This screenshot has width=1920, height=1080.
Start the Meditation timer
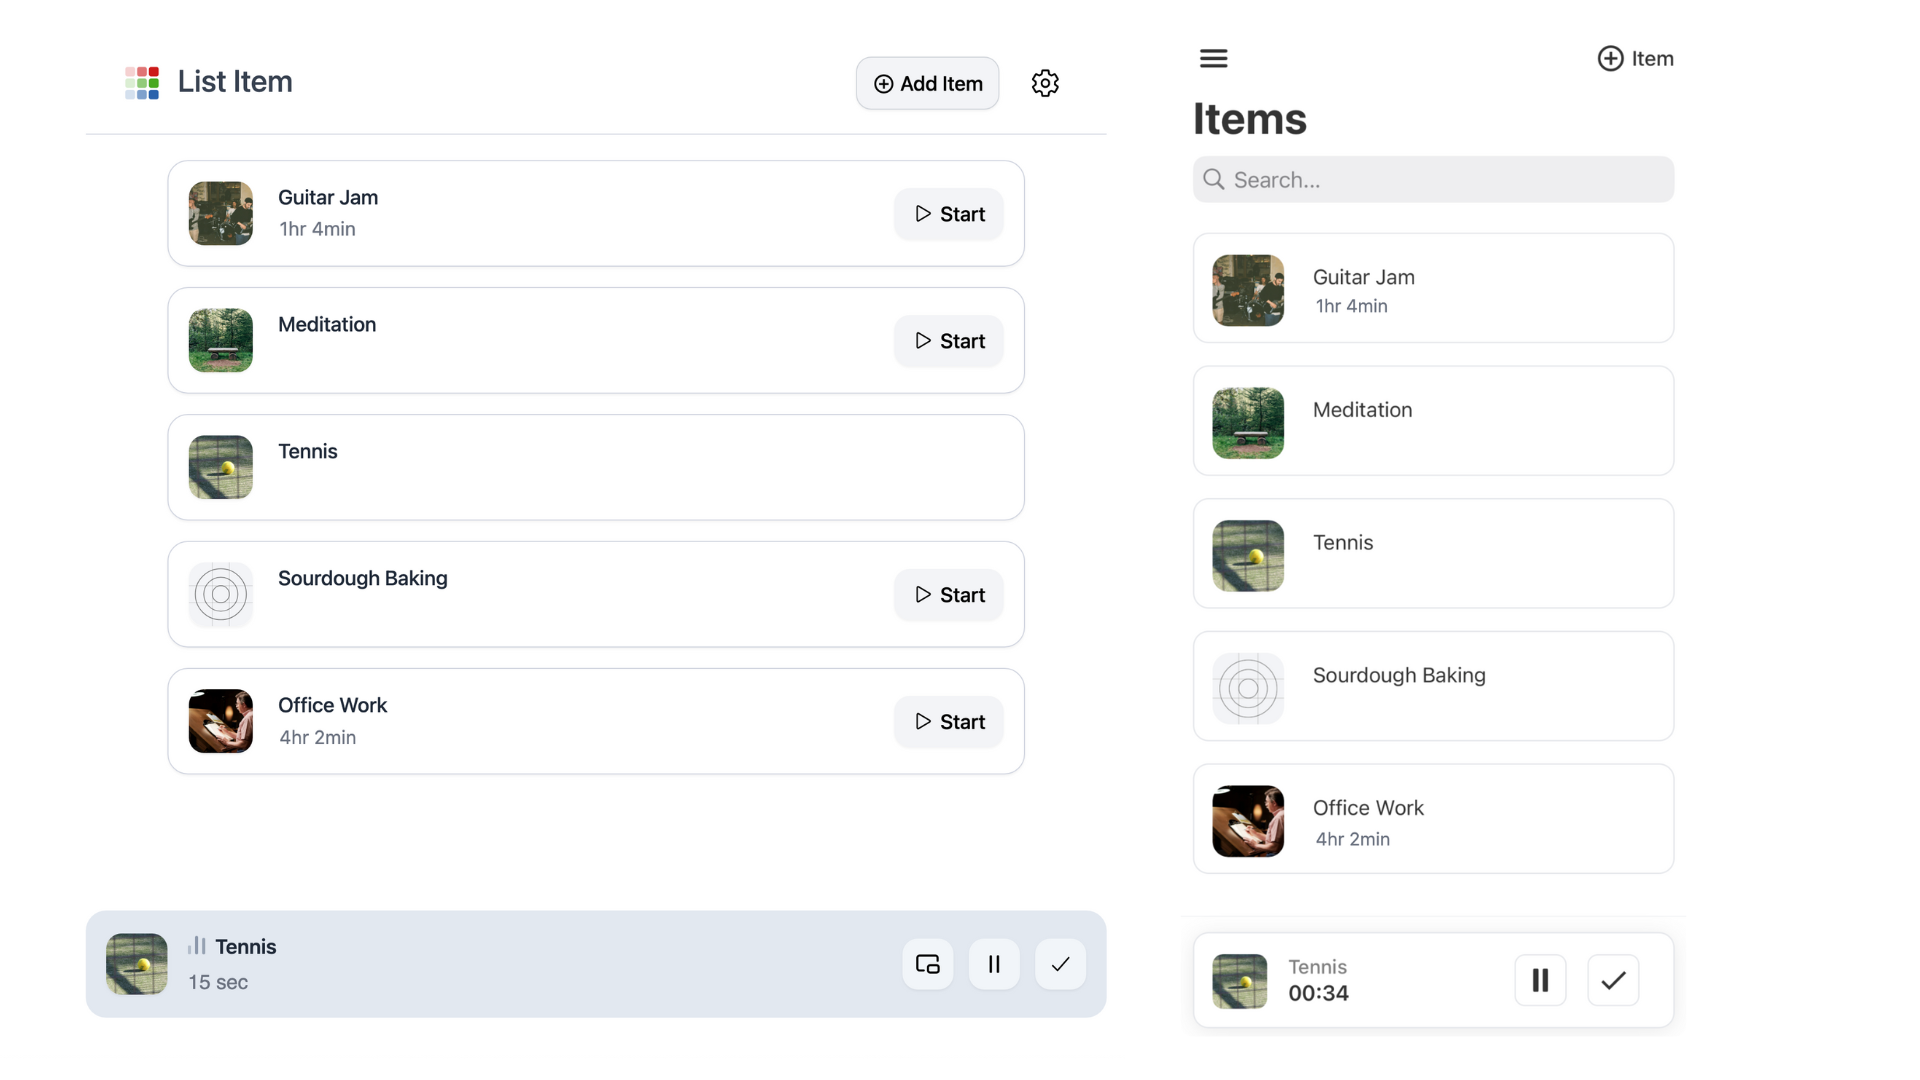coord(949,341)
